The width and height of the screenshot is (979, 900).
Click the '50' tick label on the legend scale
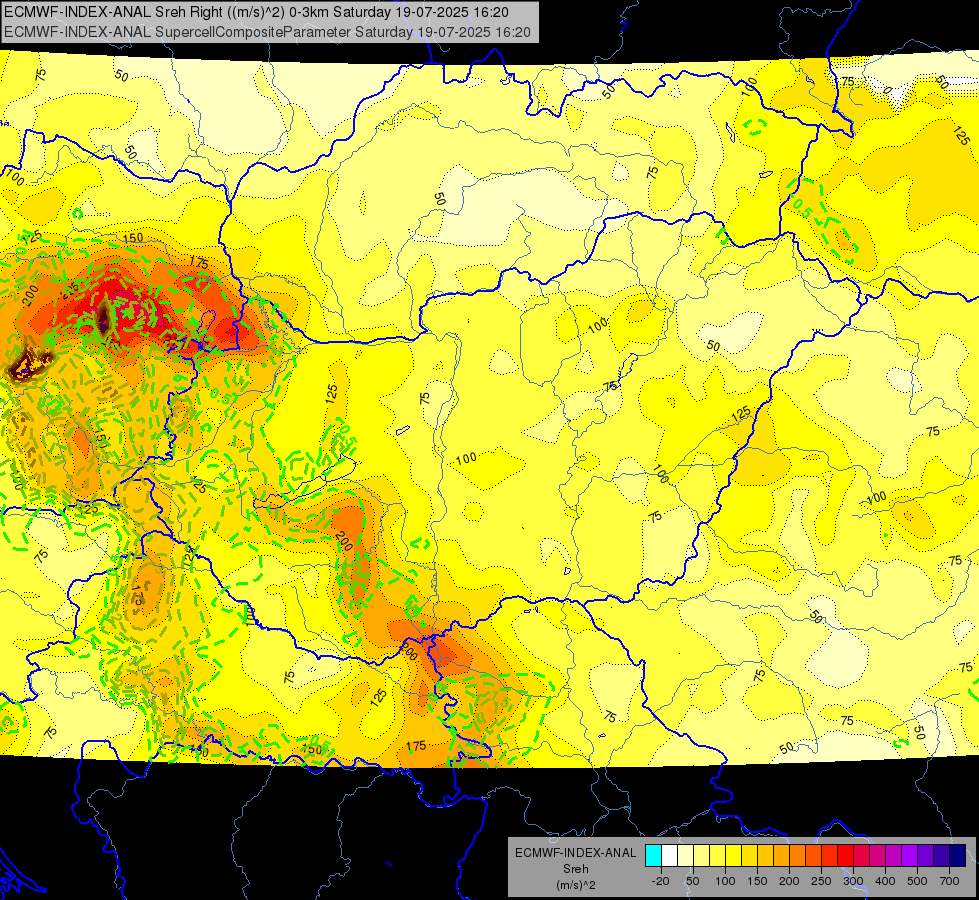(x=693, y=881)
